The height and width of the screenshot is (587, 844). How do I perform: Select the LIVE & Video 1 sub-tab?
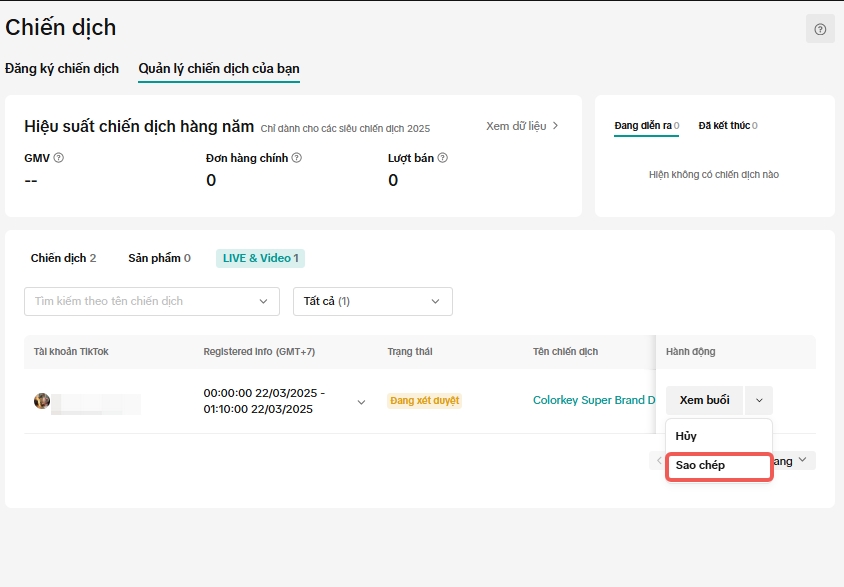click(260, 258)
